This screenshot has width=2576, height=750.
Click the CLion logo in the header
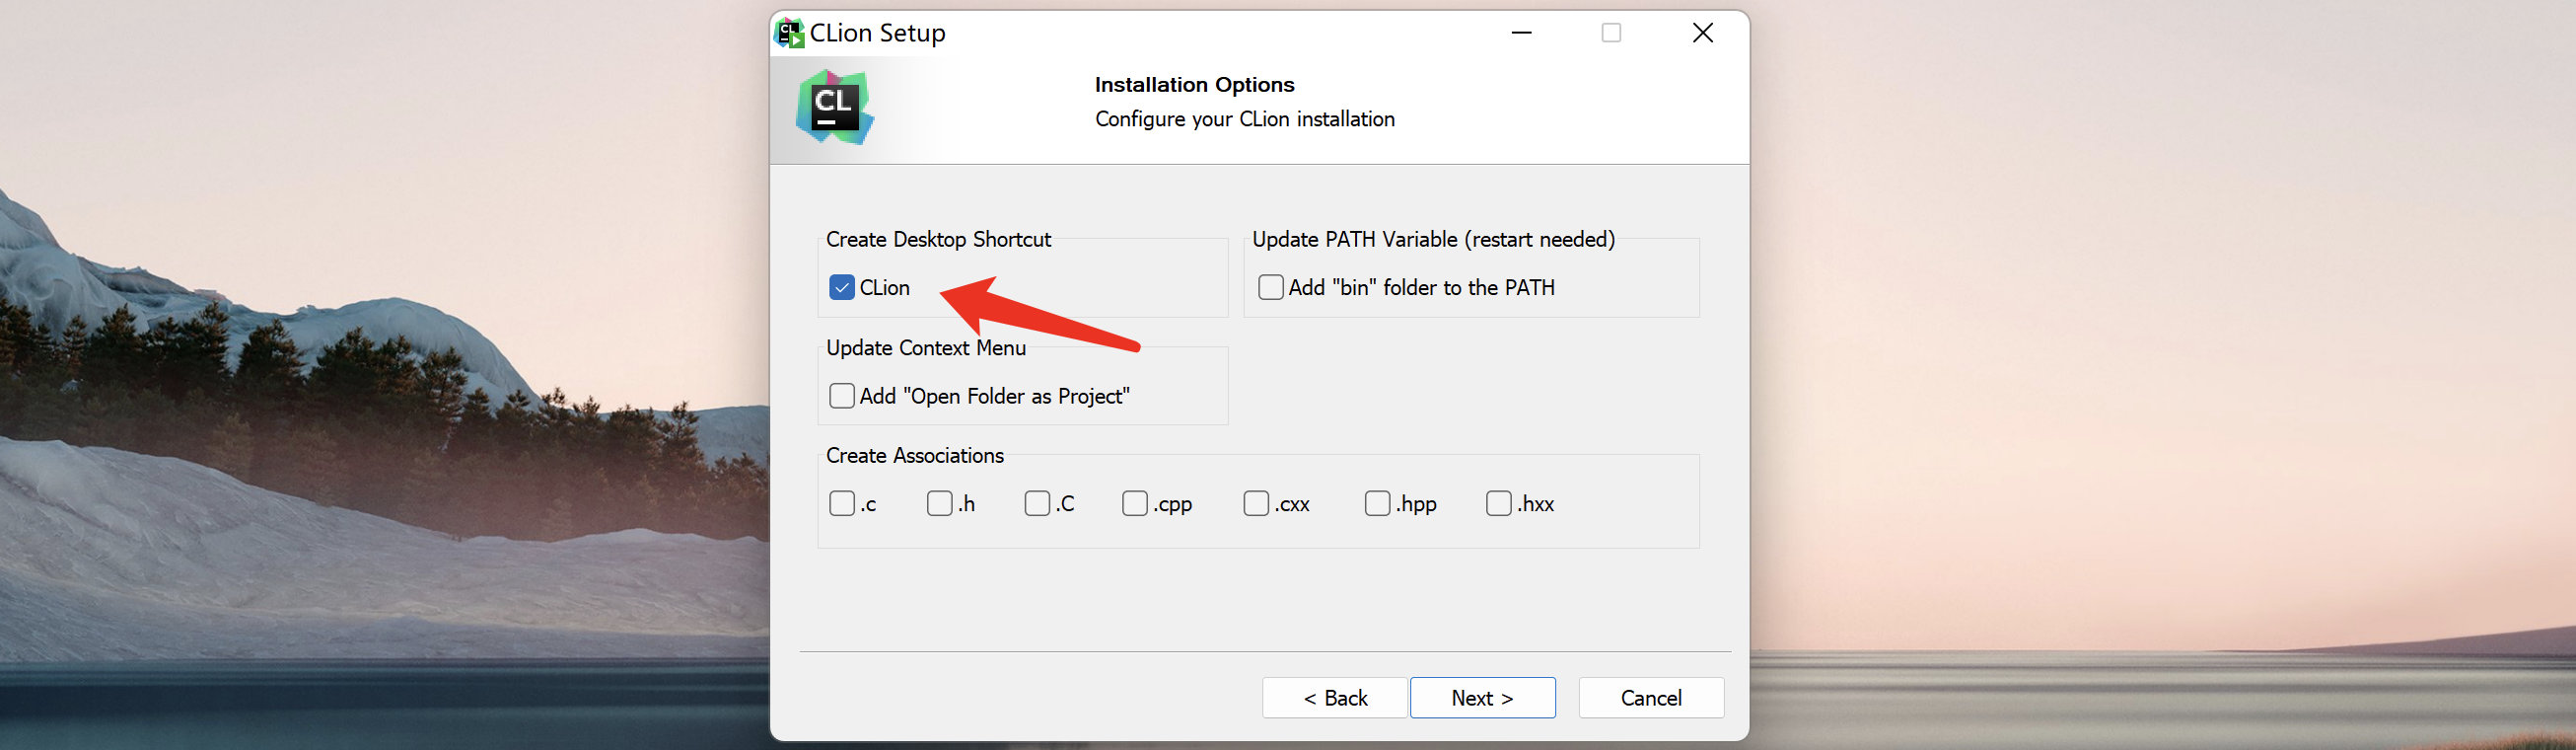[x=835, y=107]
